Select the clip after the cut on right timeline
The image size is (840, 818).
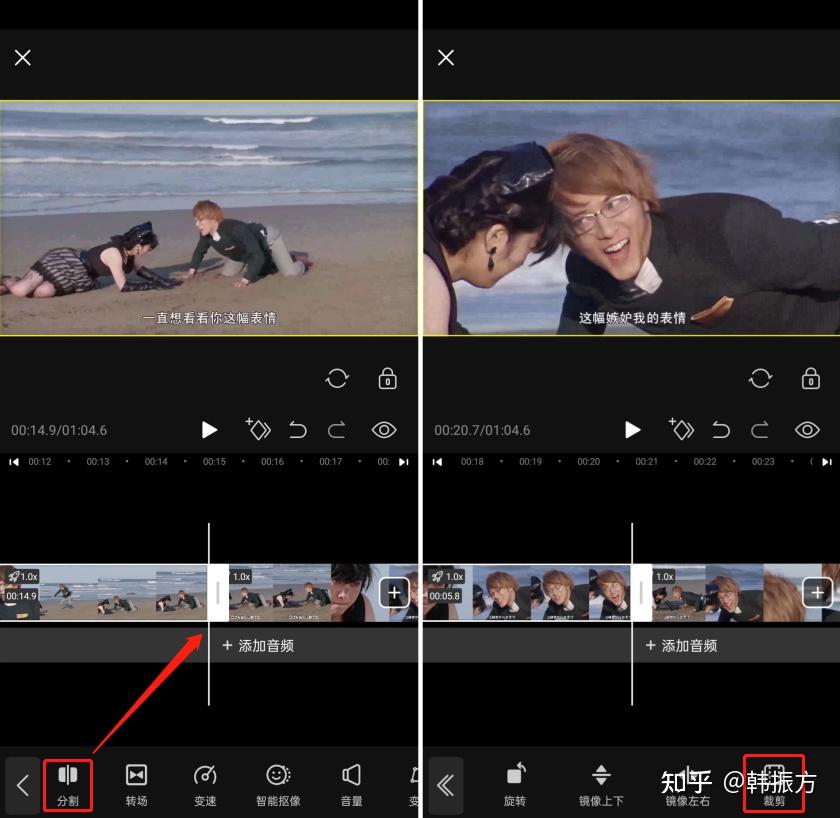click(746, 593)
